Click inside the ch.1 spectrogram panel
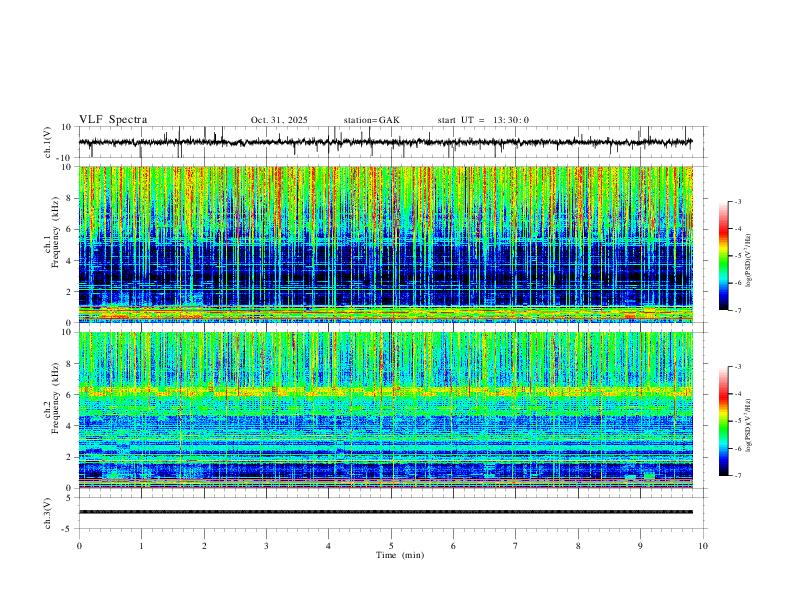Viewport: 792px width, 612px height. coord(385,244)
